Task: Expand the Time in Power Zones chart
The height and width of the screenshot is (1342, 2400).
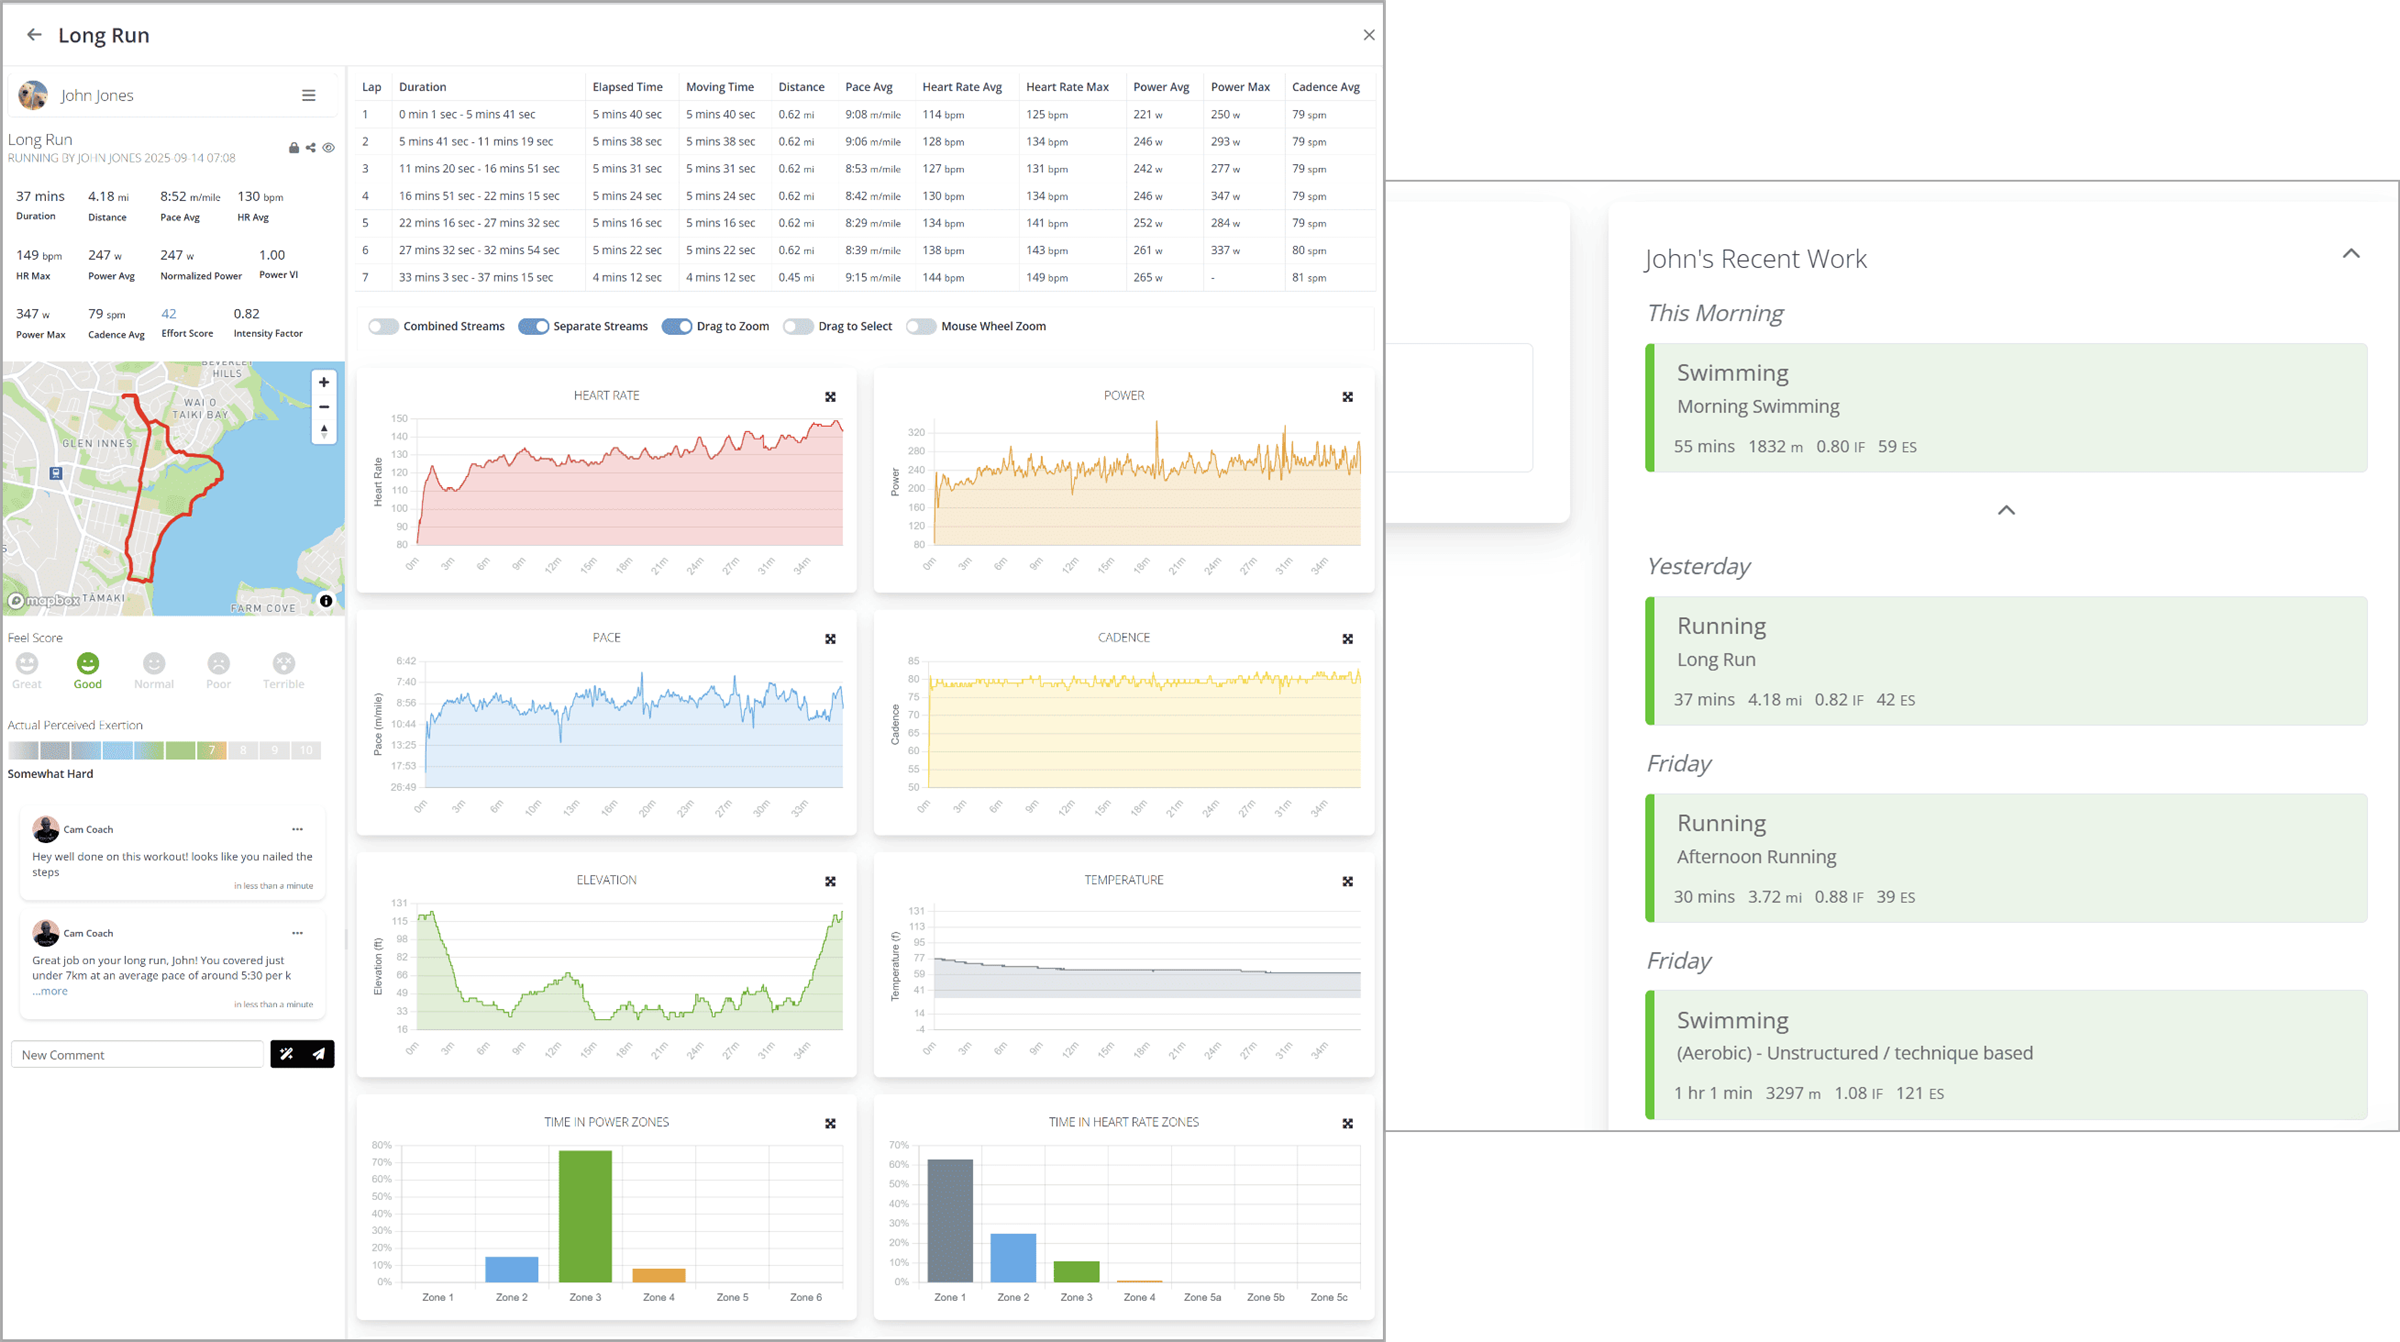Action: 830,1124
